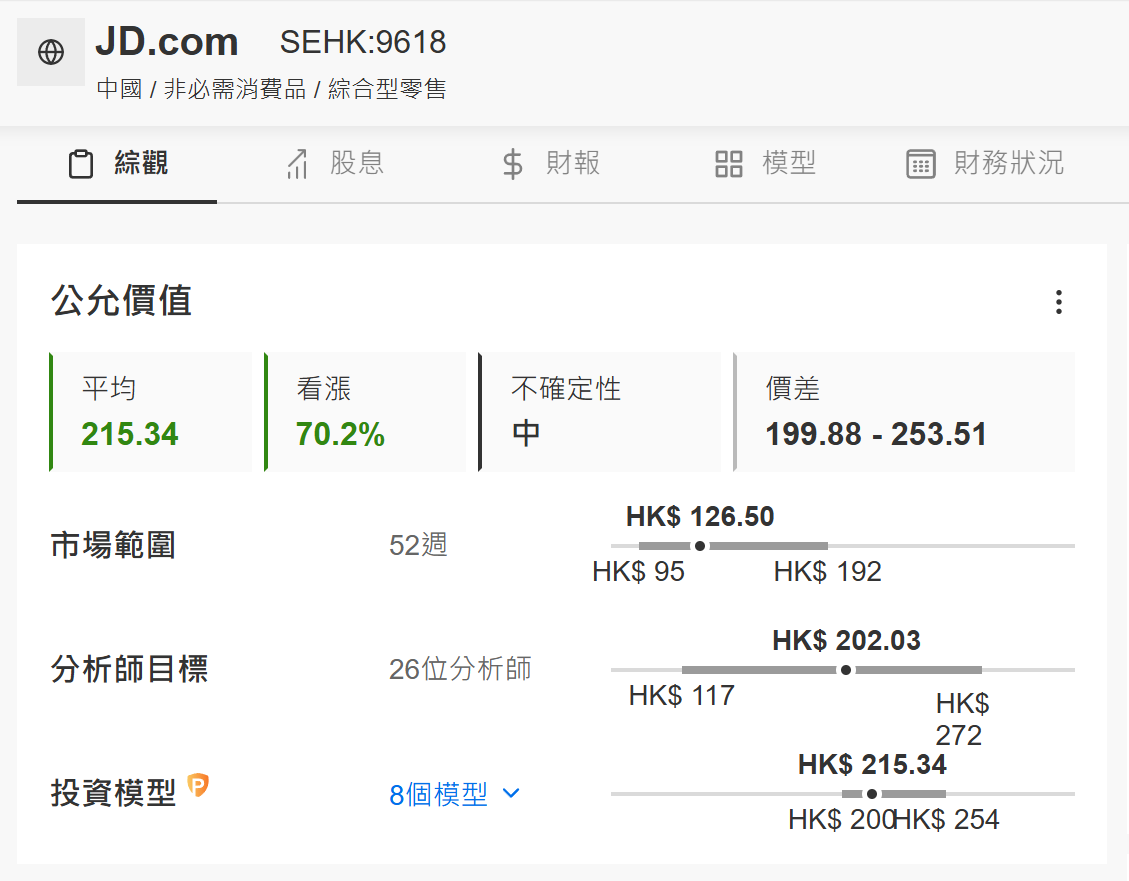
Task: Click the model fair value HK$ 215.34
Action: coord(872,764)
